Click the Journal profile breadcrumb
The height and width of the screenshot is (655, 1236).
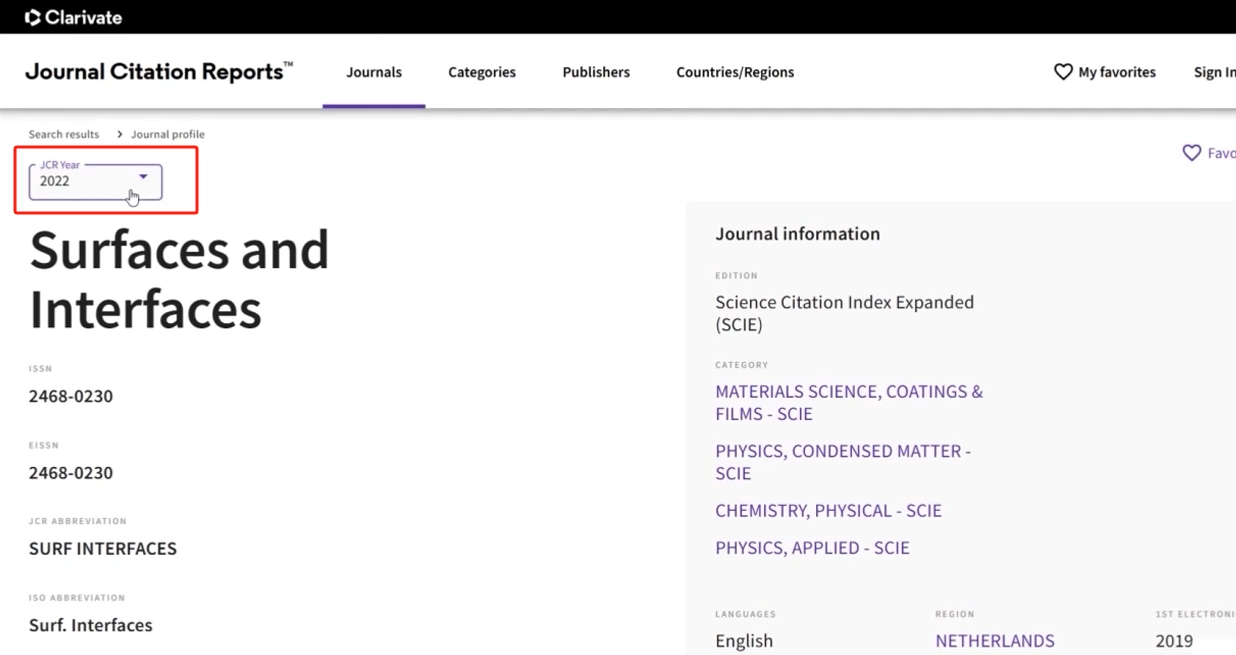tap(168, 134)
